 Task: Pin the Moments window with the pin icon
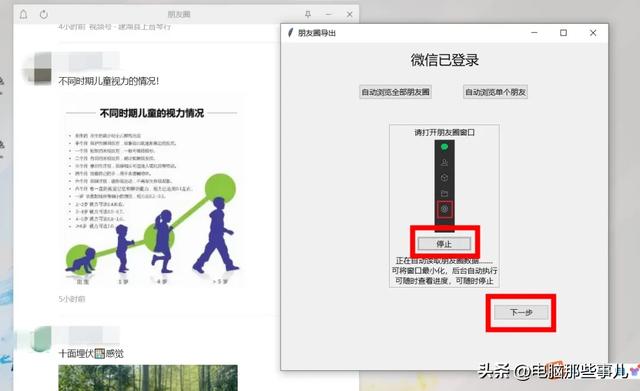coord(308,14)
